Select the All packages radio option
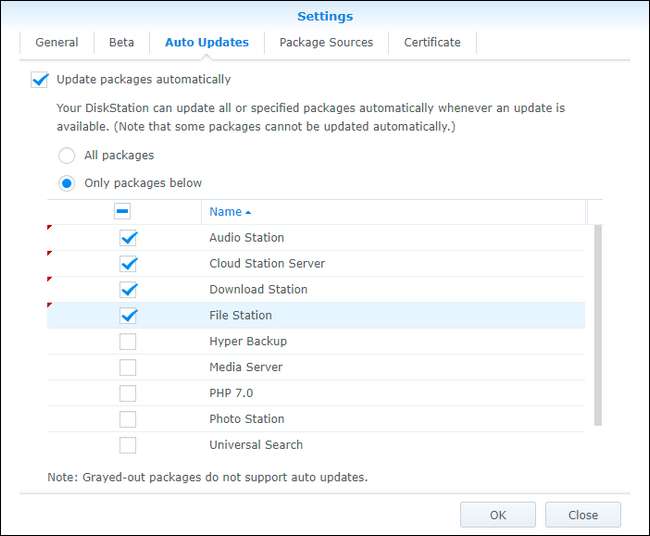Screen dimensions: 650x536 point(67,156)
